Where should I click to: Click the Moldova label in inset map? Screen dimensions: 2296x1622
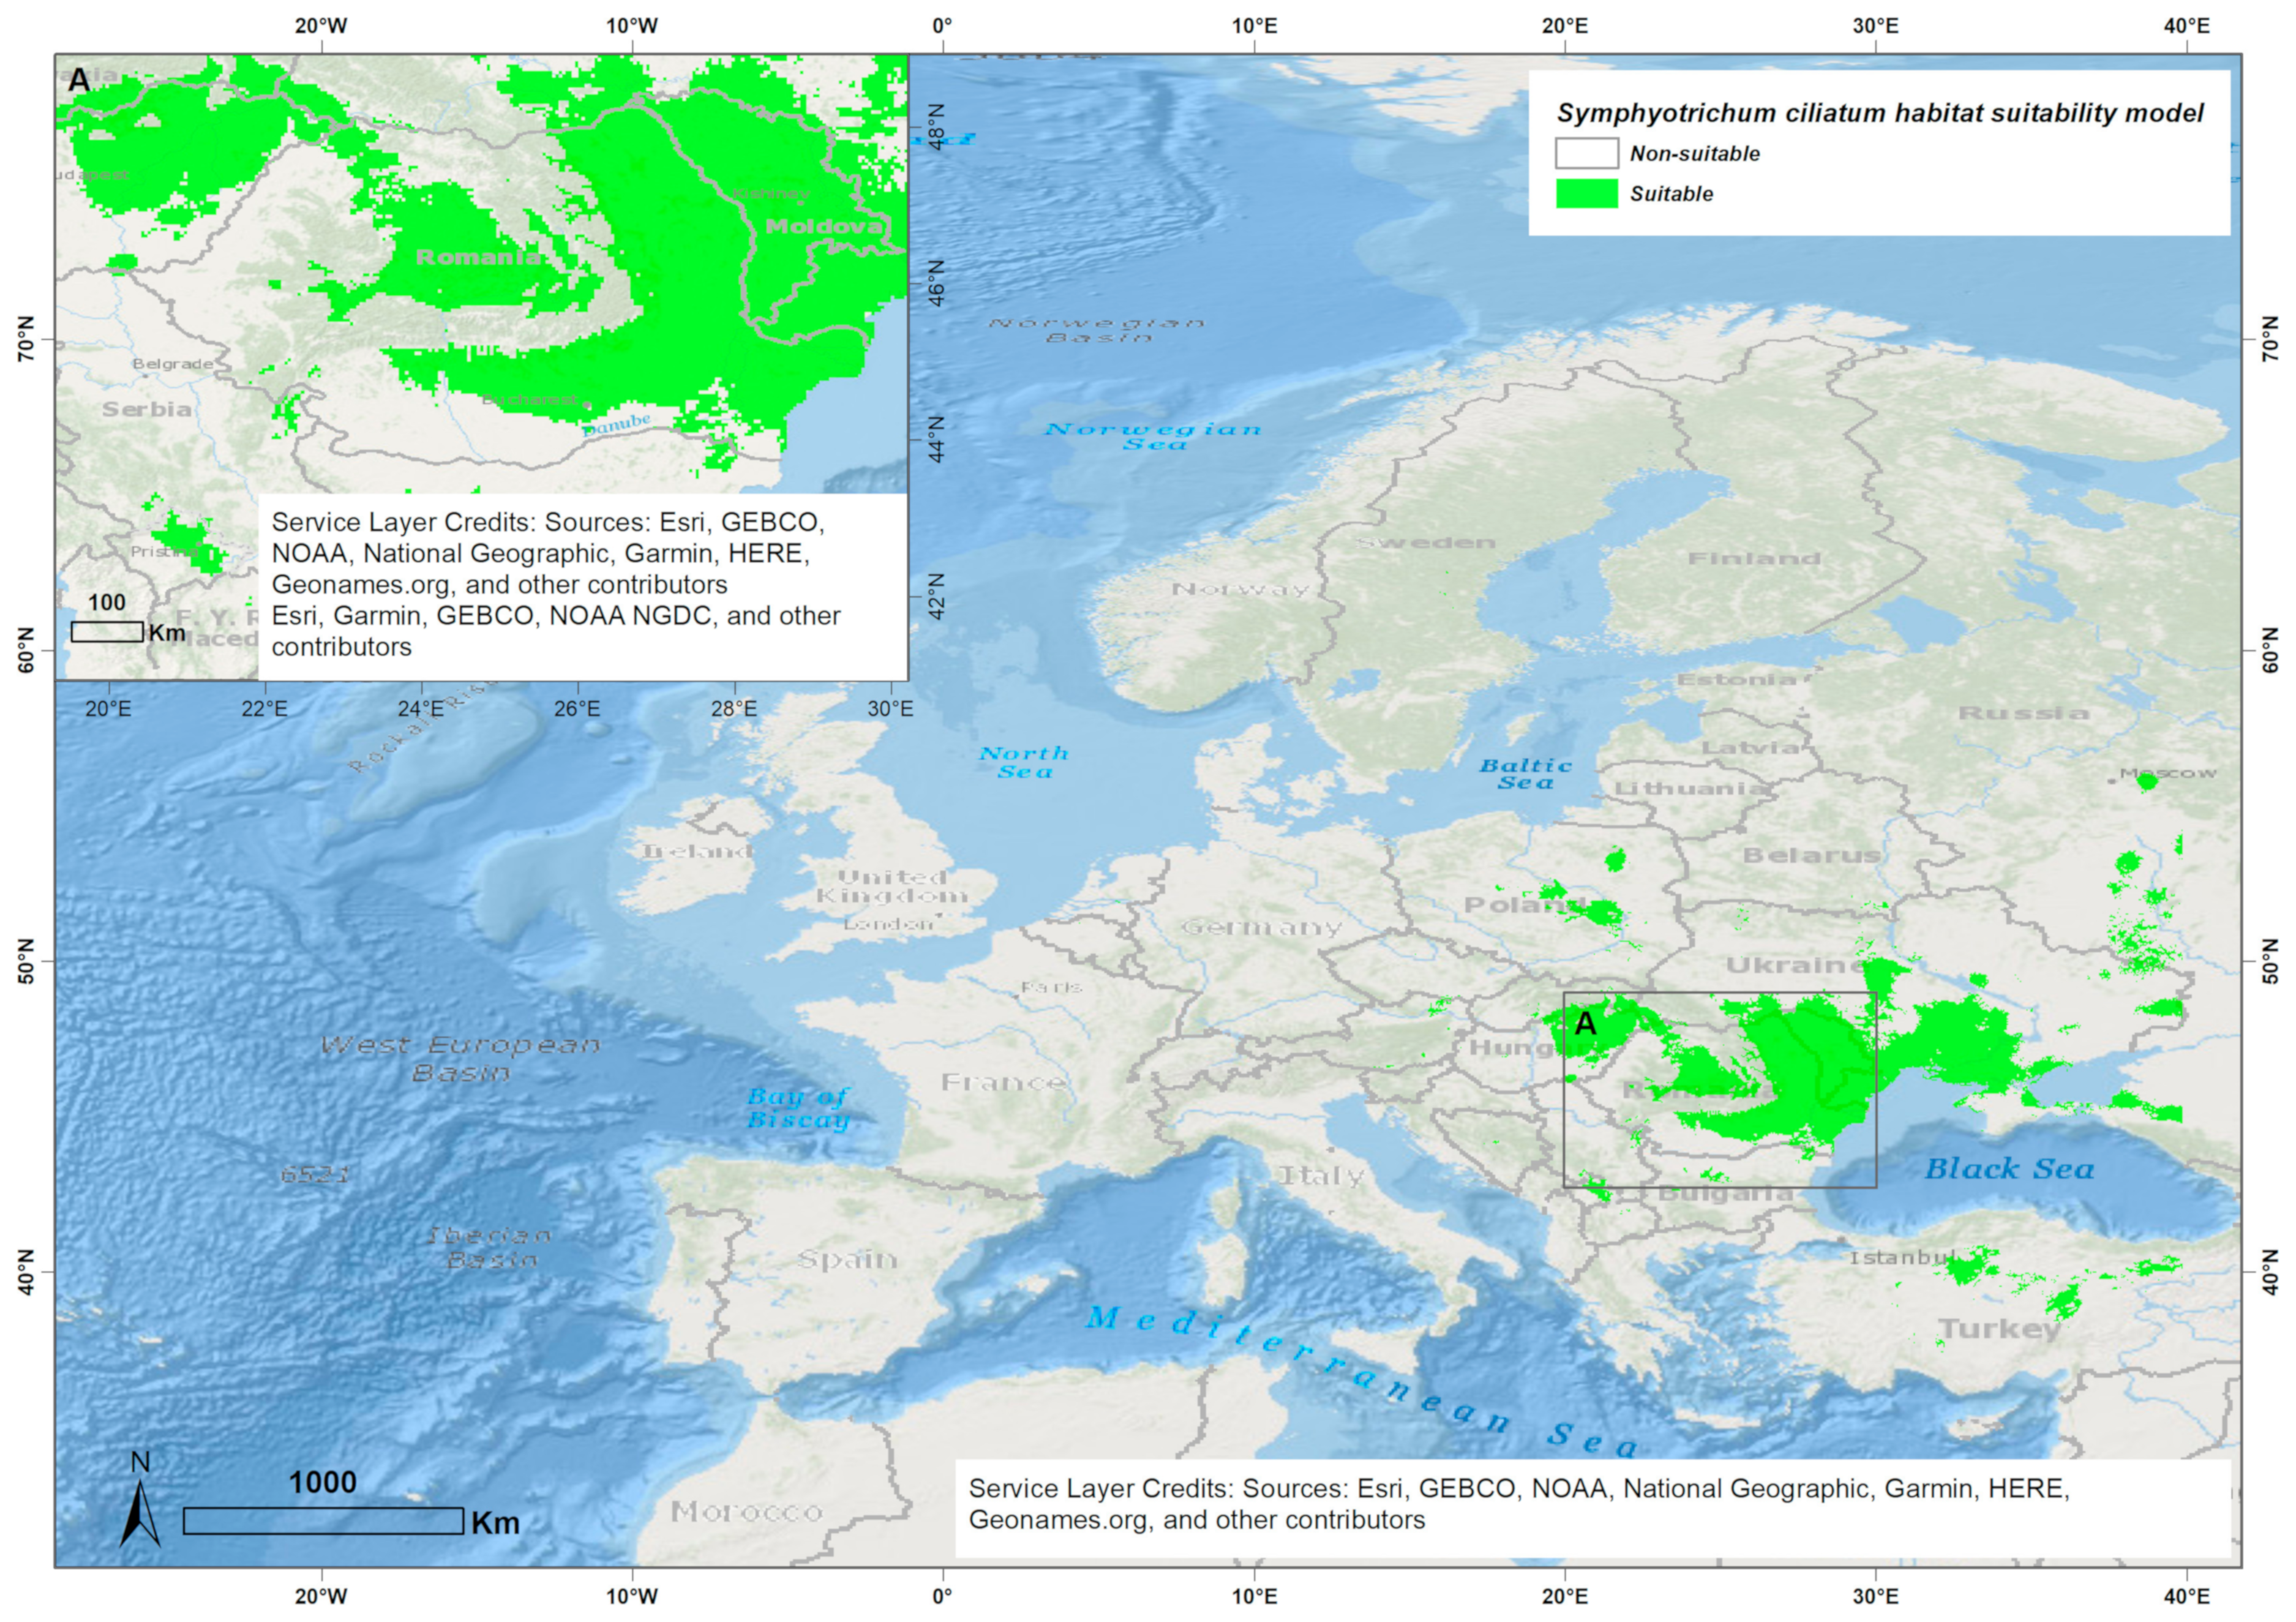[824, 227]
